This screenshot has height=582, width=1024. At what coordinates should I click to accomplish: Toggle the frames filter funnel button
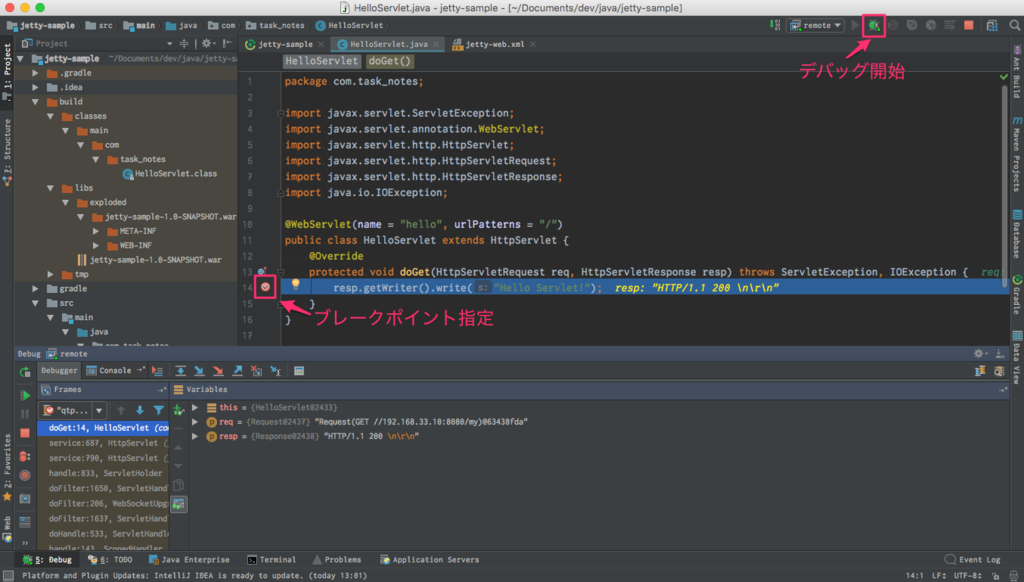(x=159, y=410)
